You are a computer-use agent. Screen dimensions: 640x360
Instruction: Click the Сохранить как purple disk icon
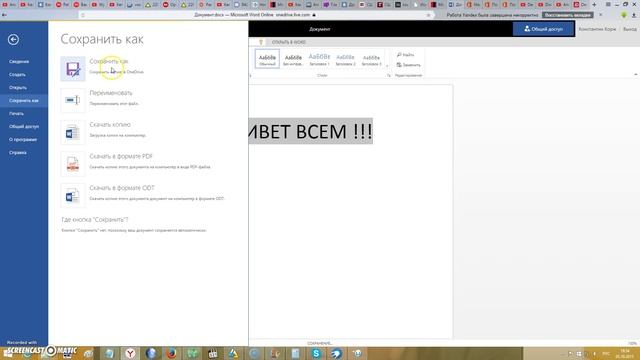coord(73,69)
